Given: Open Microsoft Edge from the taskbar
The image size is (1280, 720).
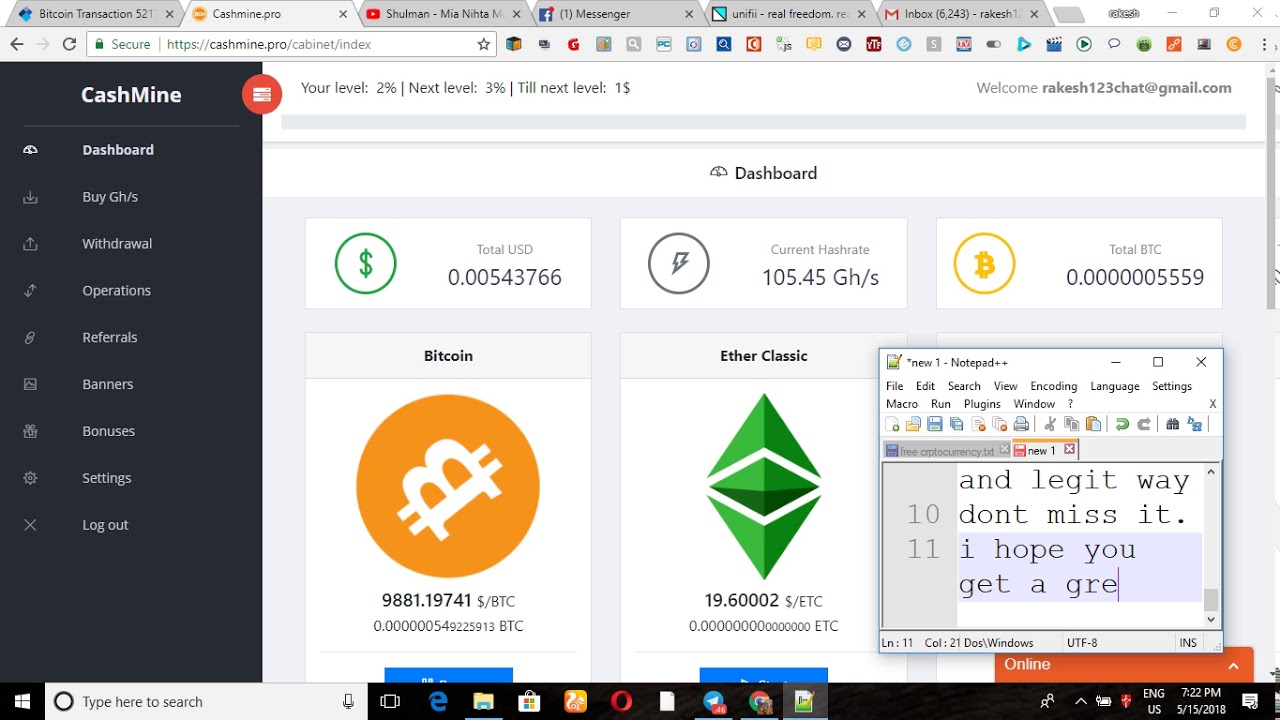Looking at the screenshot, I should pyautogui.click(x=438, y=701).
